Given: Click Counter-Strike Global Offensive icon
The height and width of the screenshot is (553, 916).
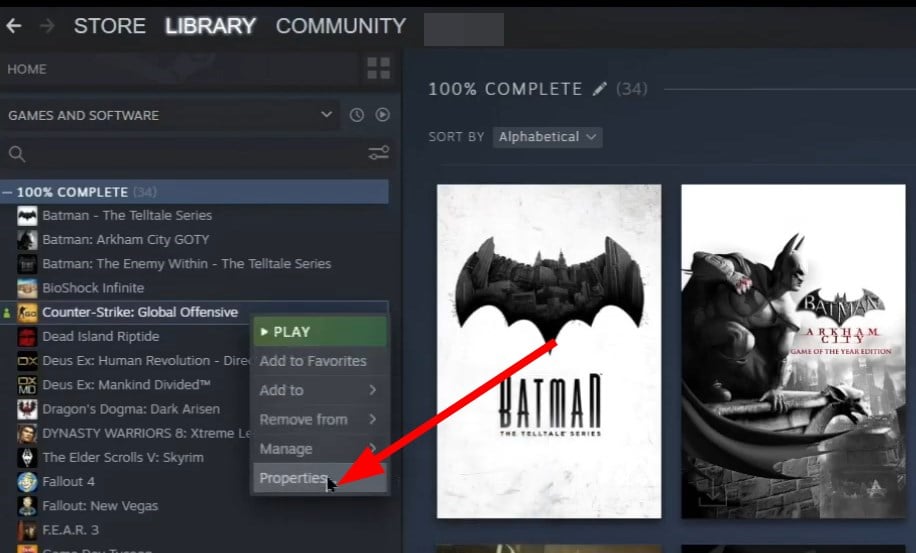Looking at the screenshot, I should [x=27, y=312].
